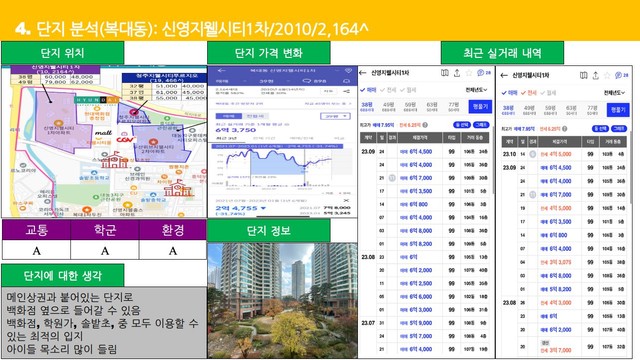Select 비교 tab in price chart
The height and width of the screenshot is (360, 640).
pyautogui.click(x=339, y=138)
